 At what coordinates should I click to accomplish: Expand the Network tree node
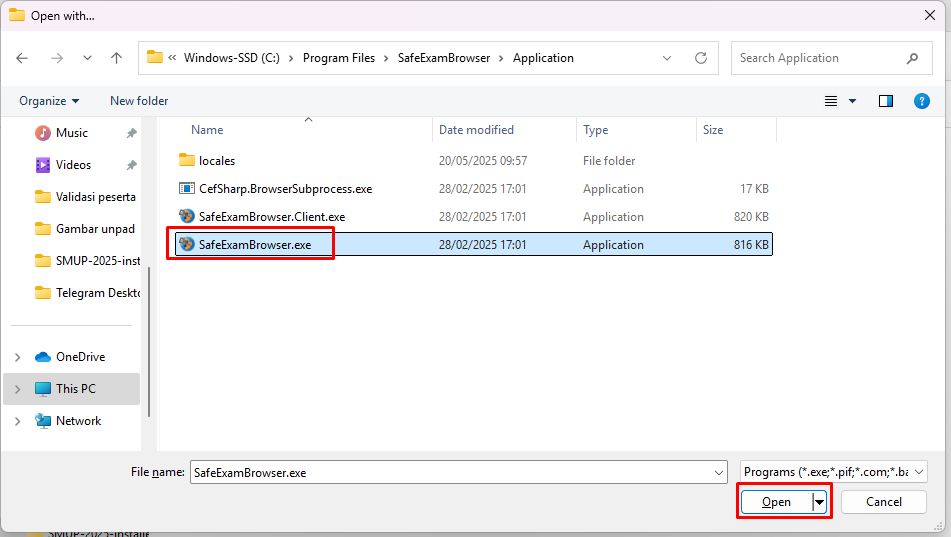coord(18,421)
